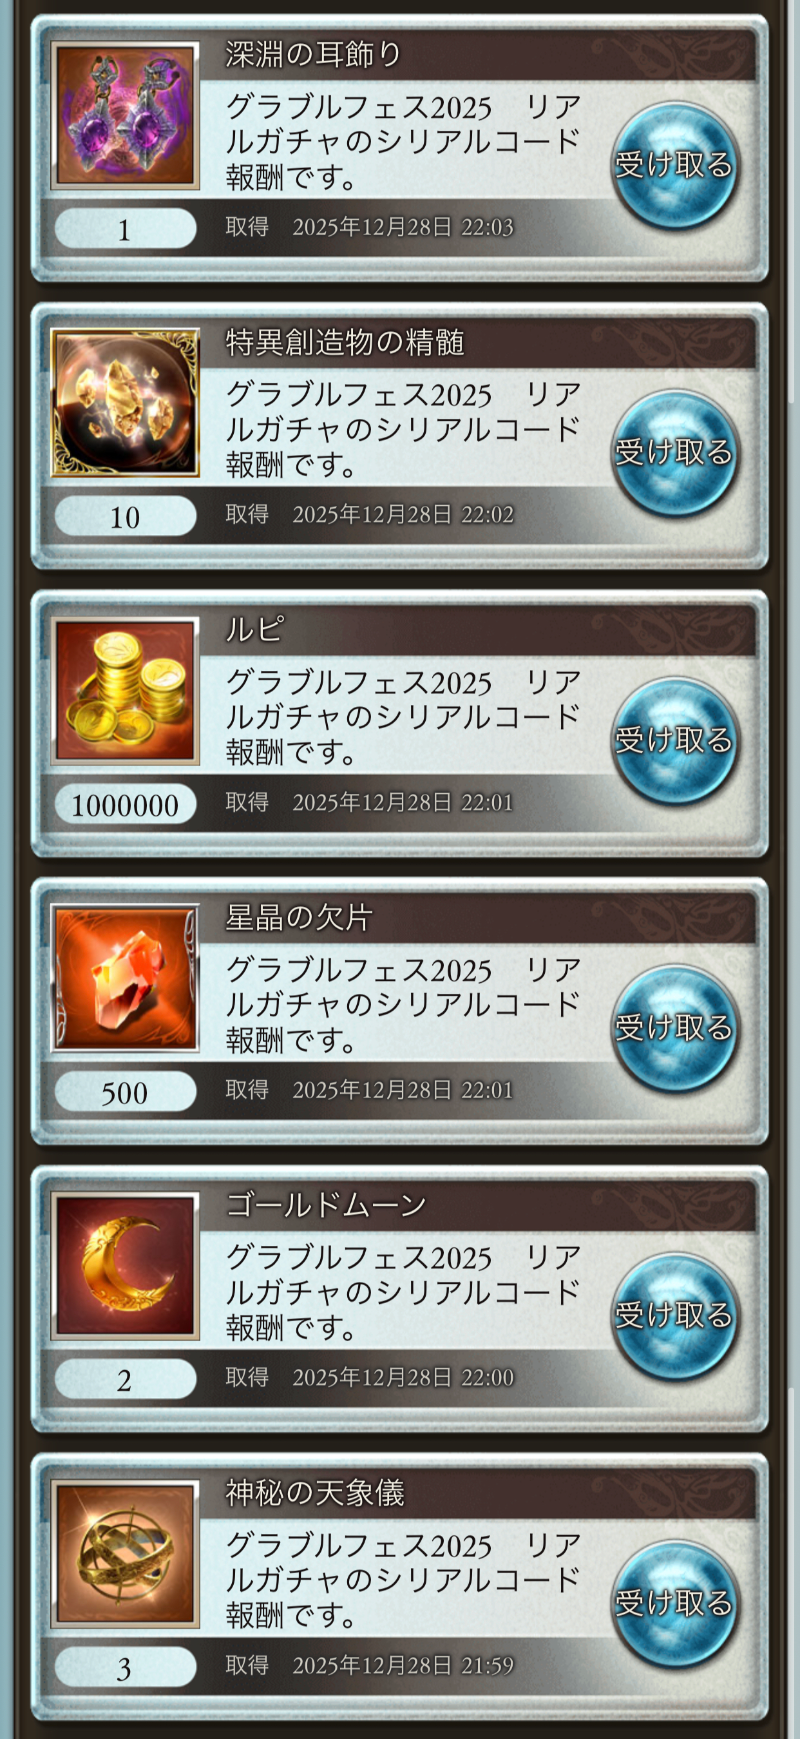Tap the 500 quantity badge for 星晶の欠片
The image size is (800, 1739).
coord(125,1092)
